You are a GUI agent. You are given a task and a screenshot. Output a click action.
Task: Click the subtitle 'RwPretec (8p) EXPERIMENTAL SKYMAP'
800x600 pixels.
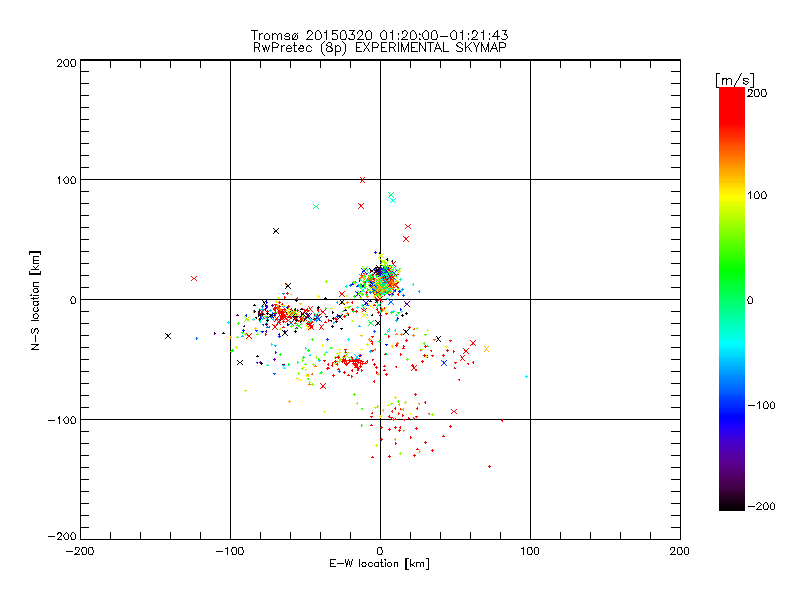[380, 48]
